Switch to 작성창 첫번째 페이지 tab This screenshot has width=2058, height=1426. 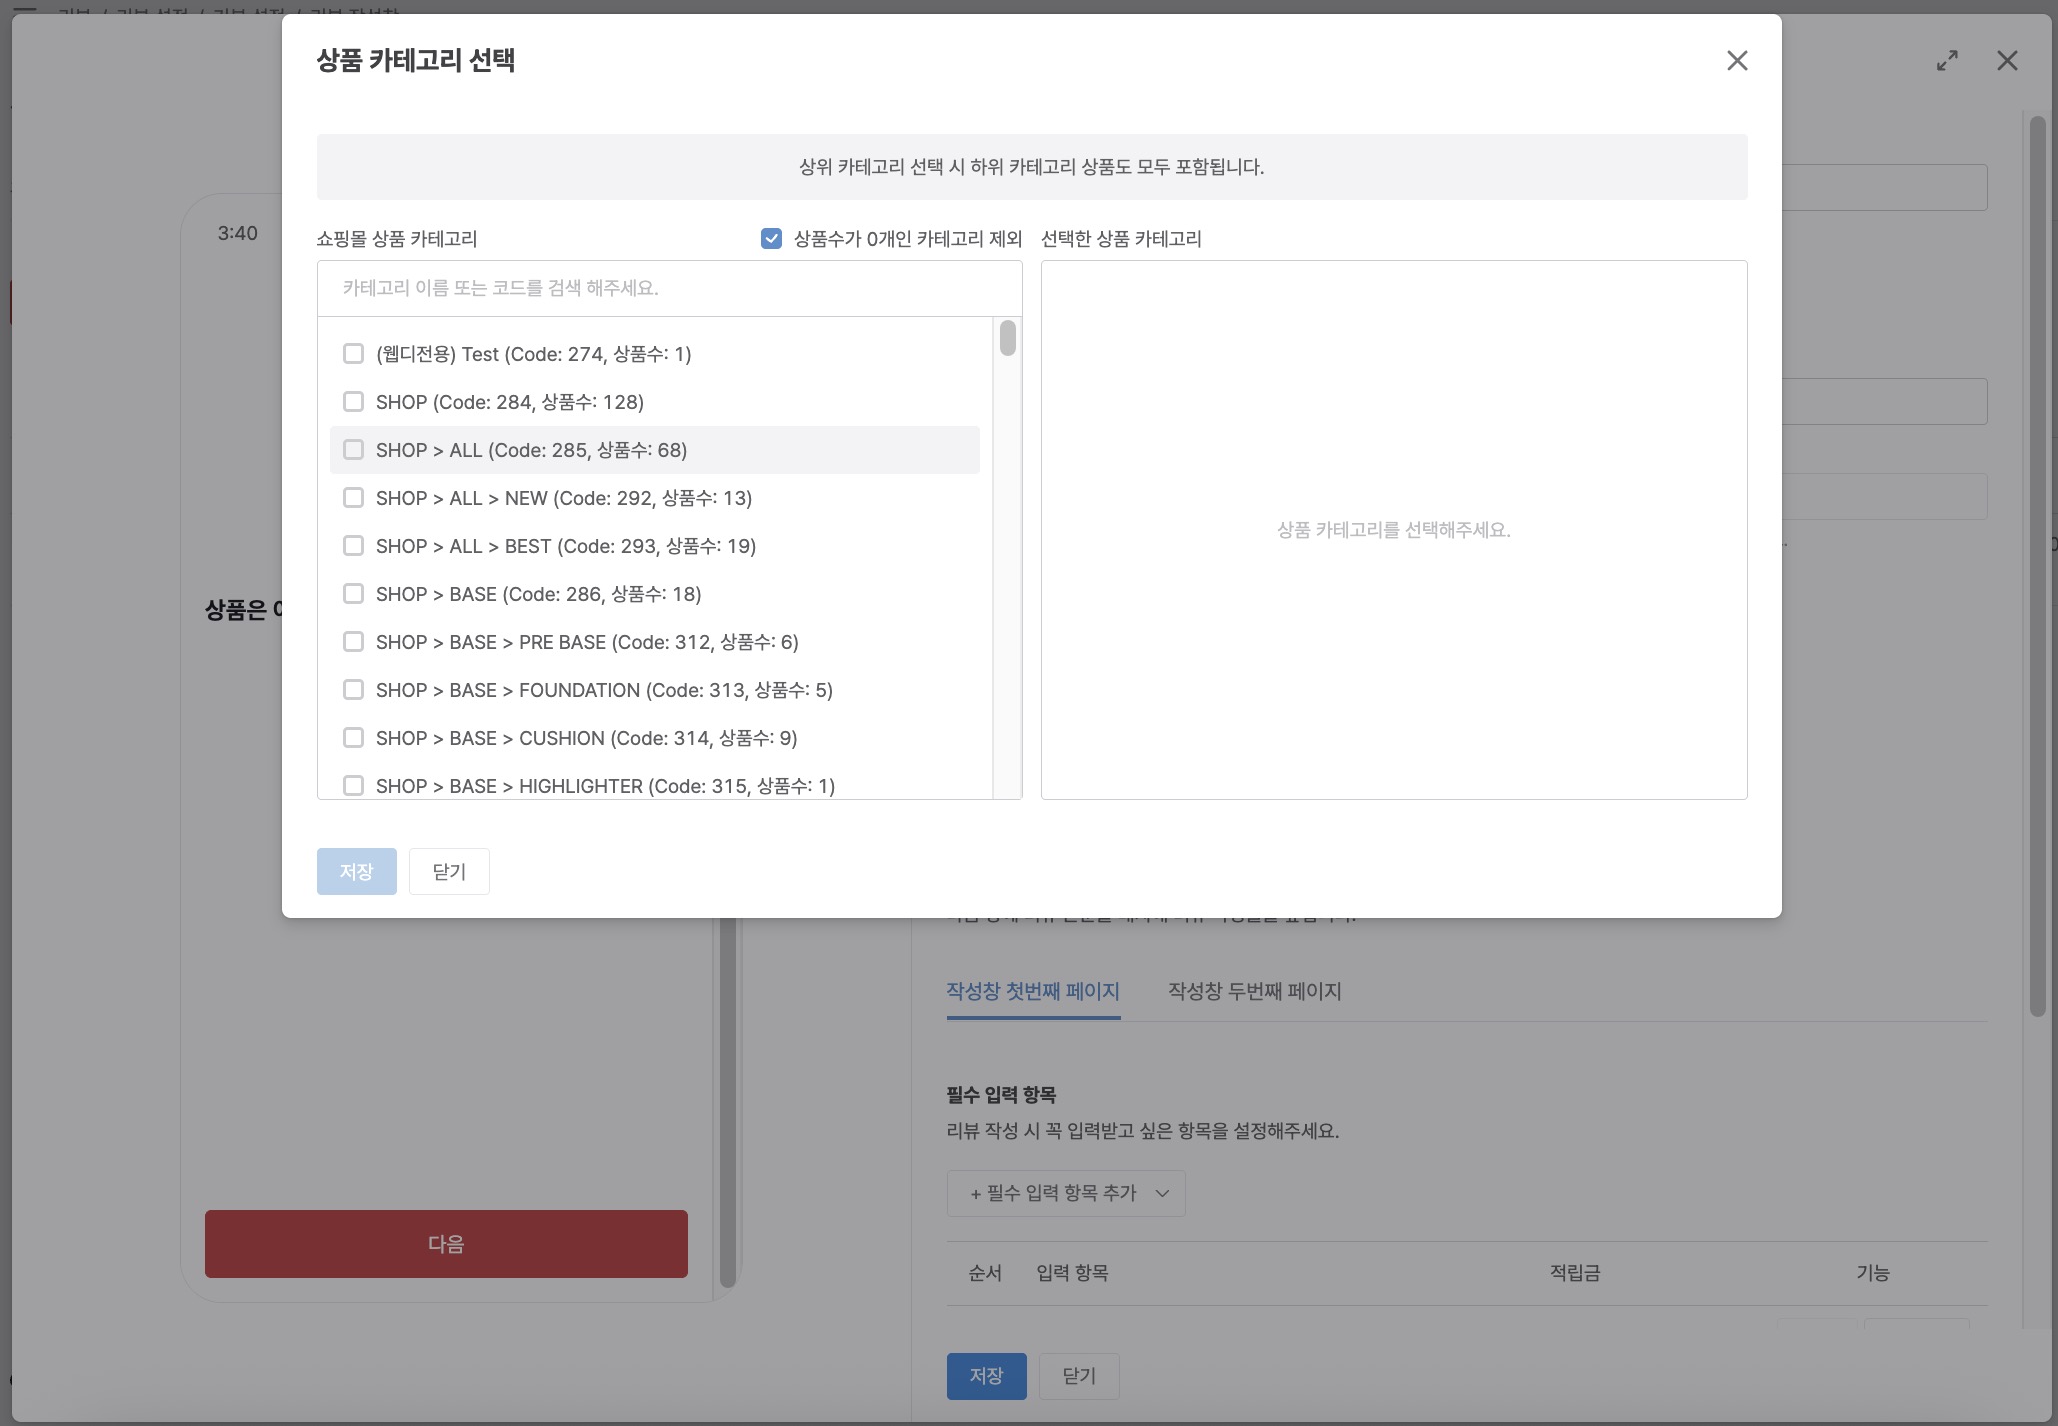(x=1033, y=991)
